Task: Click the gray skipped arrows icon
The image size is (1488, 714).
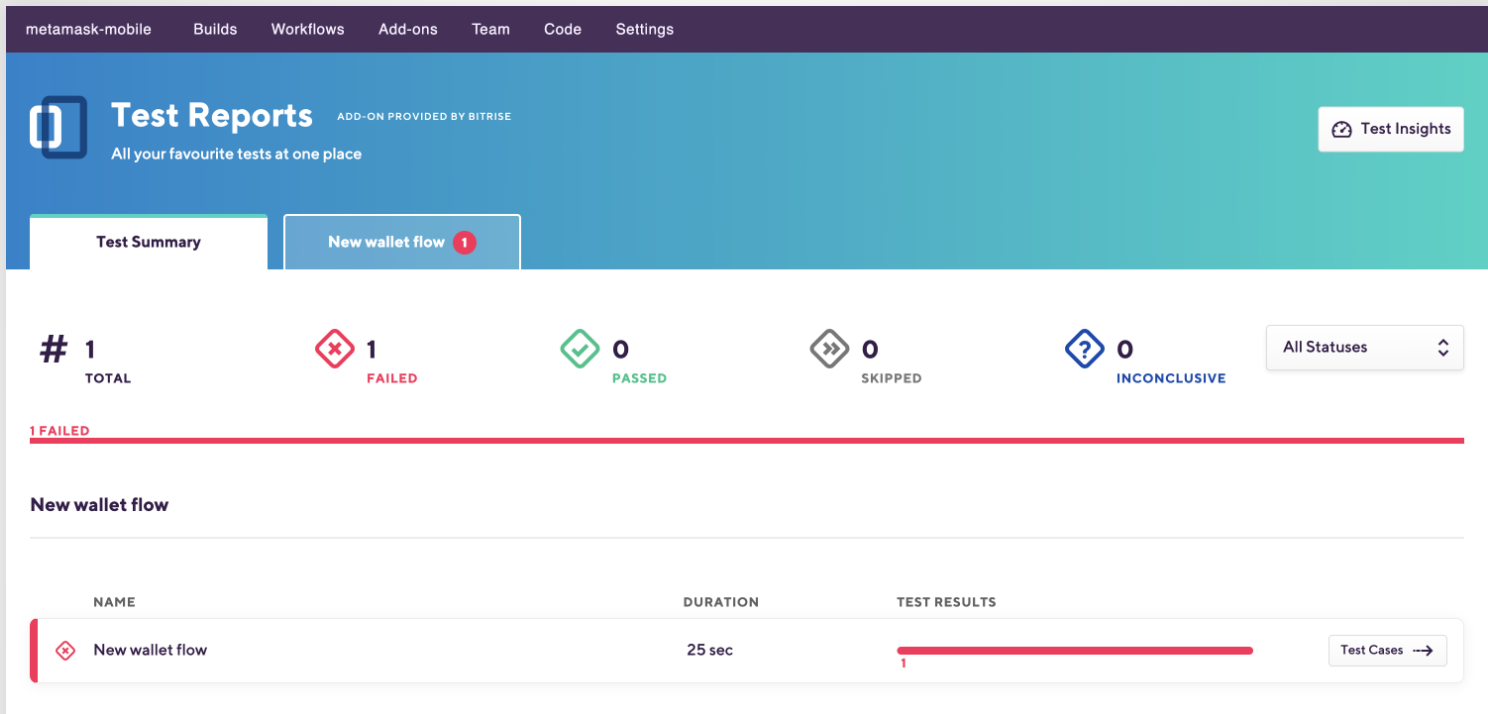Action: tap(830, 350)
